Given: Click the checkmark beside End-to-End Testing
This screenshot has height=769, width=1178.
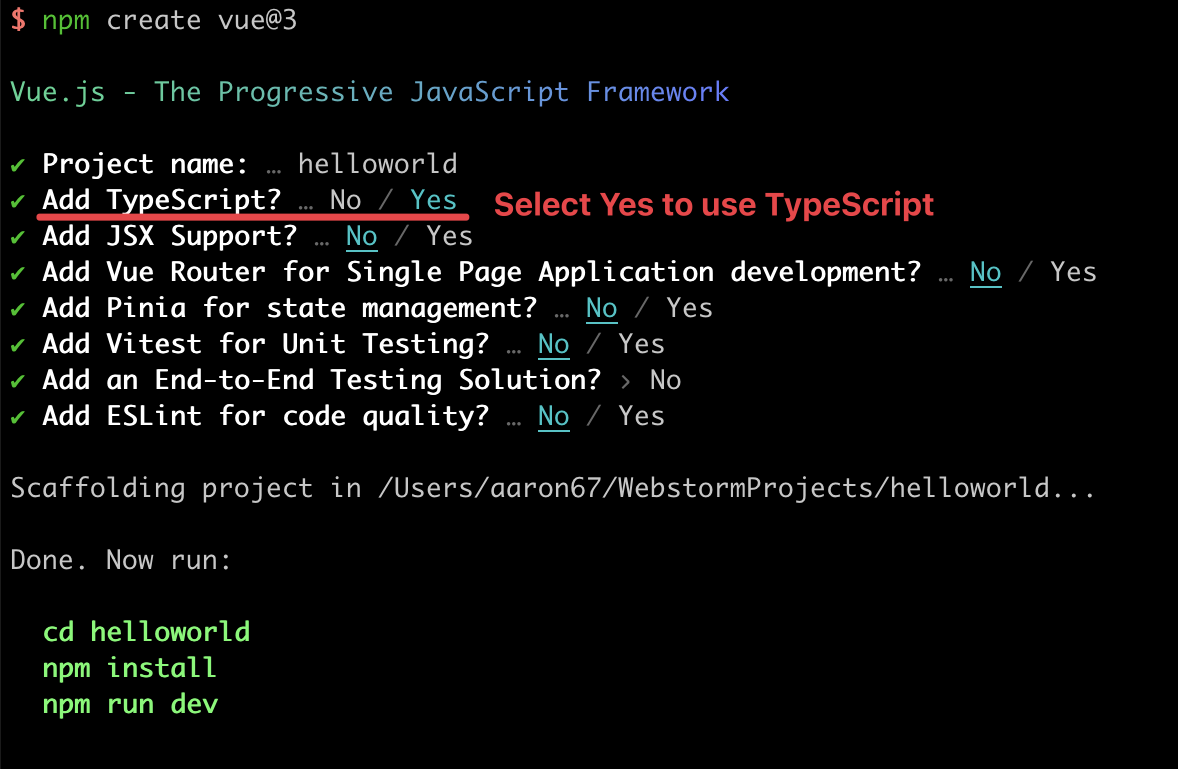Looking at the screenshot, I should 18,380.
